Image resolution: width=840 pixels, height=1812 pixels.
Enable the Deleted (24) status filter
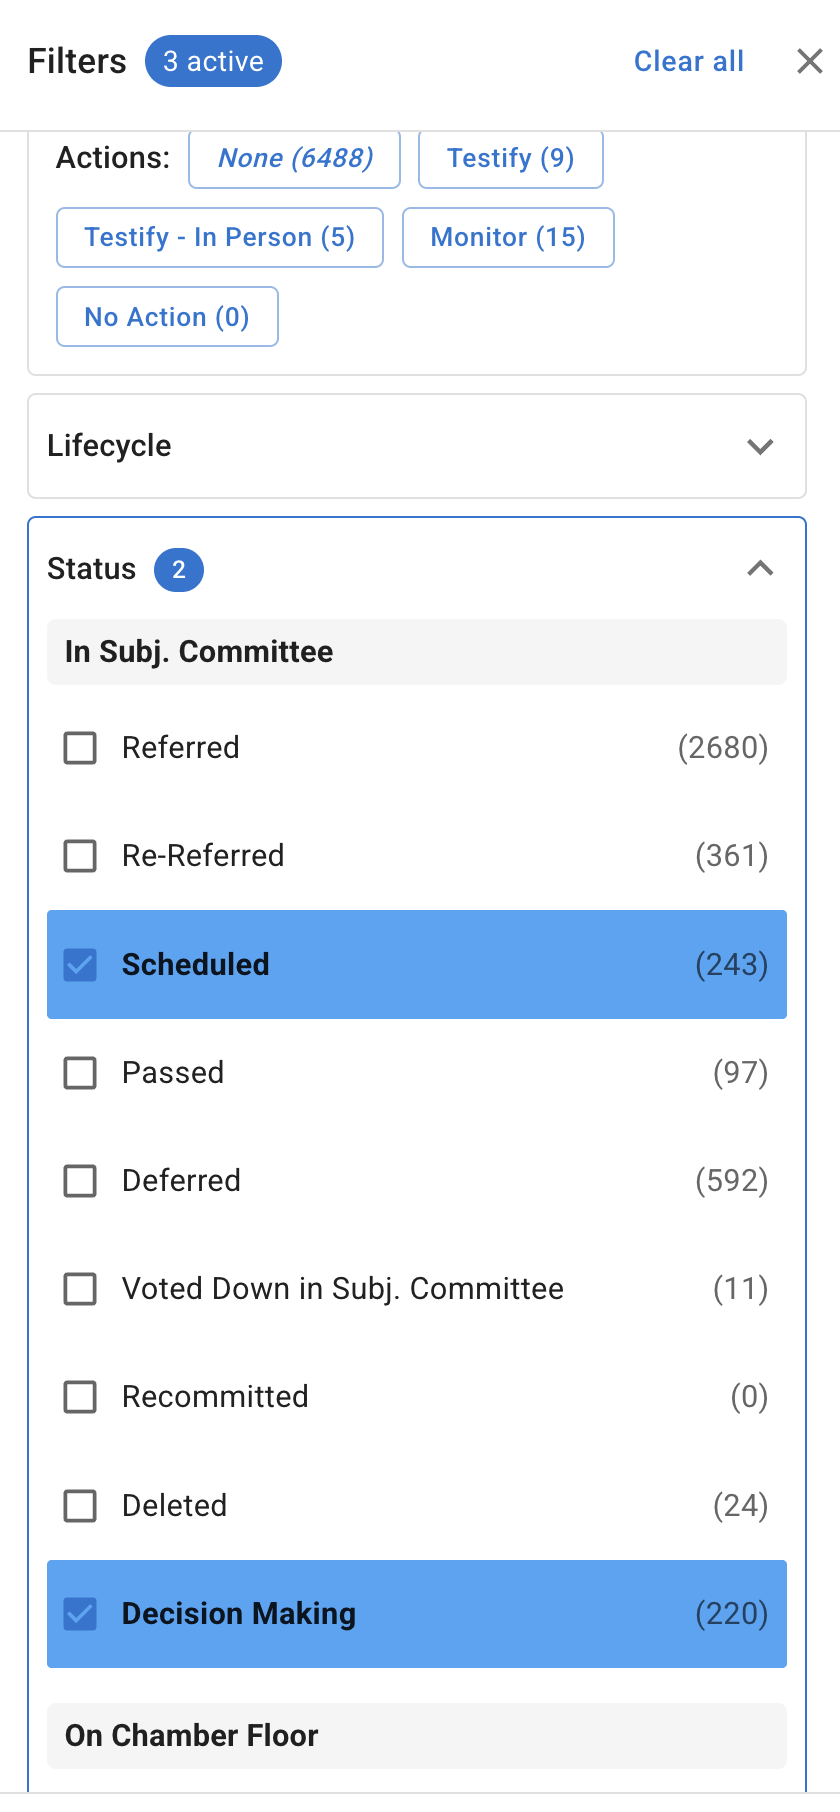pos(80,1505)
